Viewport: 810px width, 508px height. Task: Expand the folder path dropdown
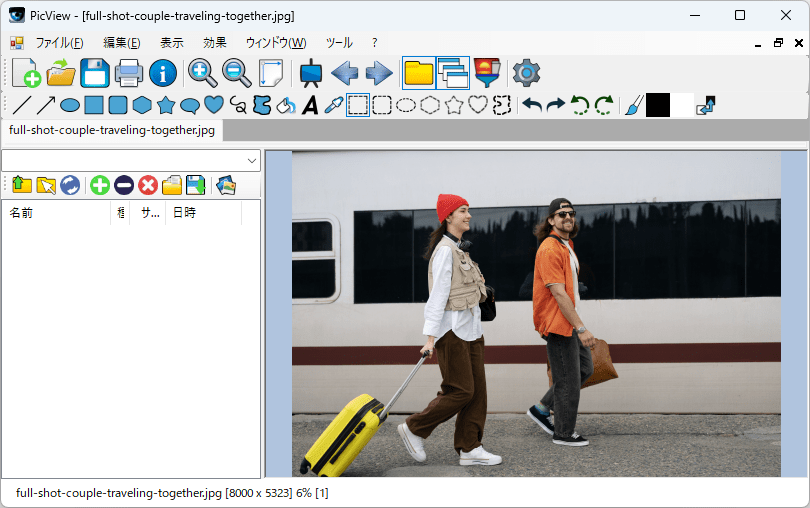point(251,161)
